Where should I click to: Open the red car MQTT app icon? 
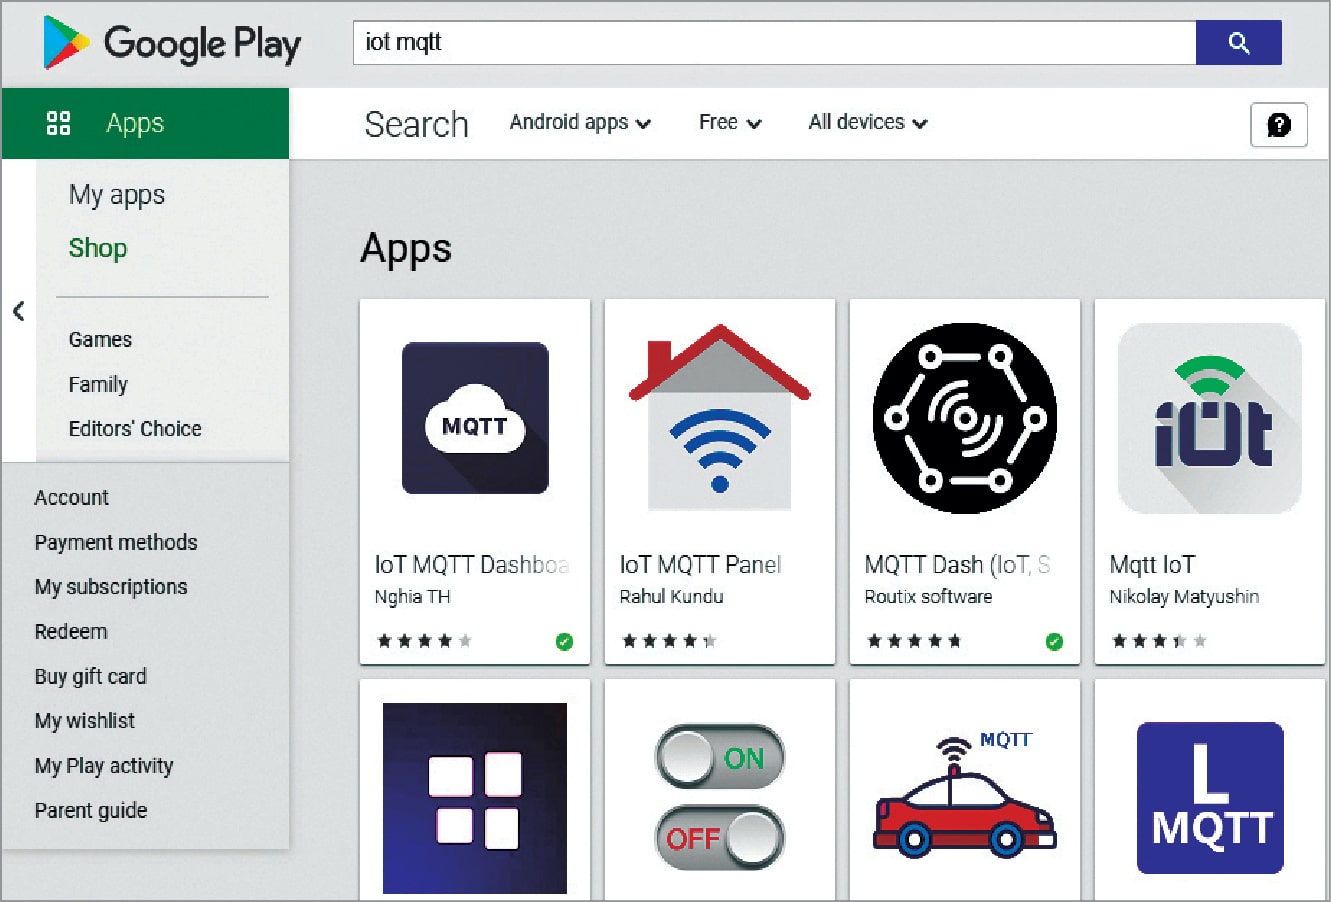(964, 798)
